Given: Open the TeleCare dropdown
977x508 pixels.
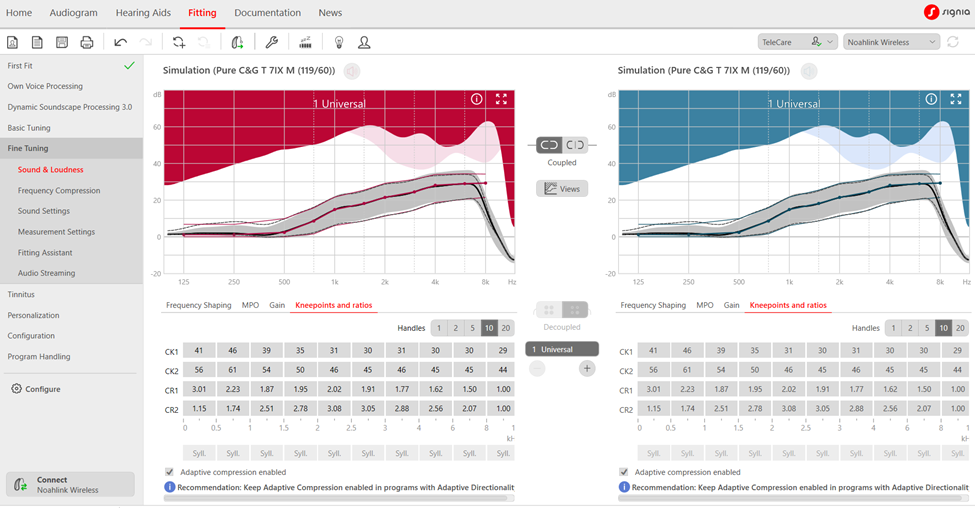Looking at the screenshot, I should tap(797, 42).
